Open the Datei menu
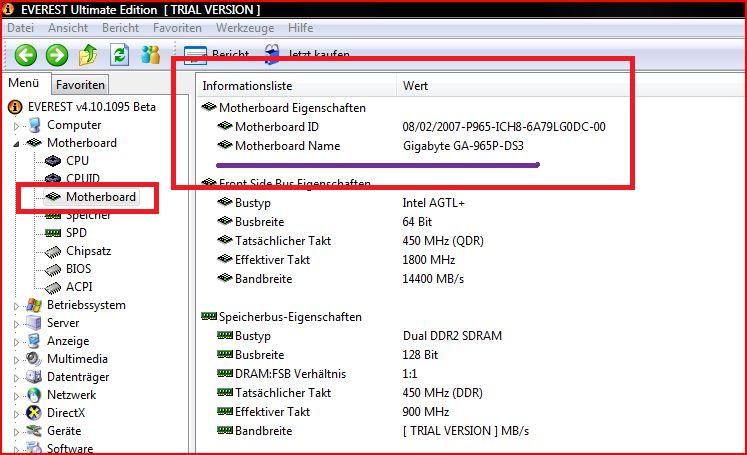The height and width of the screenshot is (455, 747). pyautogui.click(x=20, y=28)
